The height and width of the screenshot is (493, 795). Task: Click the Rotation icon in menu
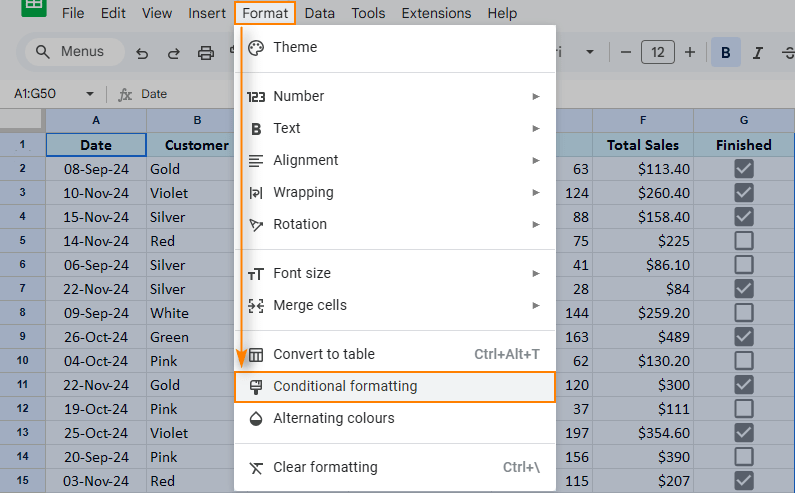click(256, 225)
